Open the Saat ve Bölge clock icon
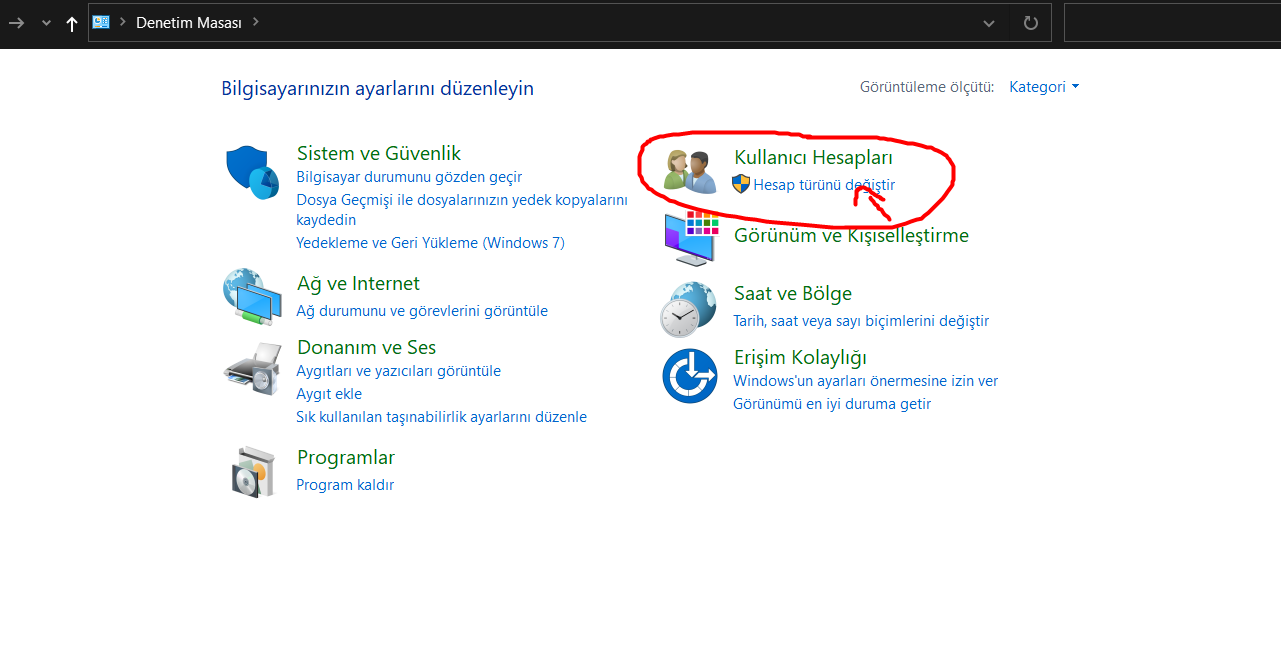This screenshot has width=1281, height=663. (x=689, y=309)
